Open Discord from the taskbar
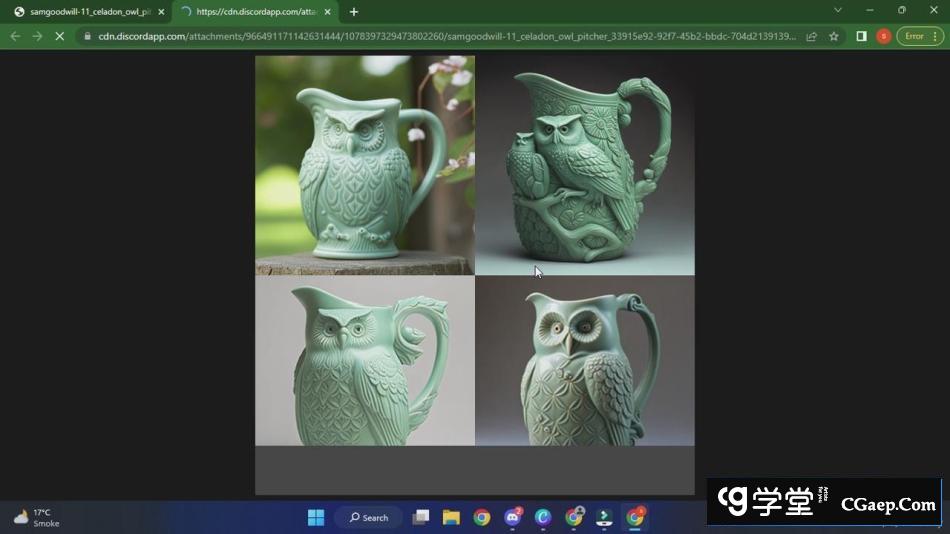This screenshot has width=950, height=534. point(513,517)
